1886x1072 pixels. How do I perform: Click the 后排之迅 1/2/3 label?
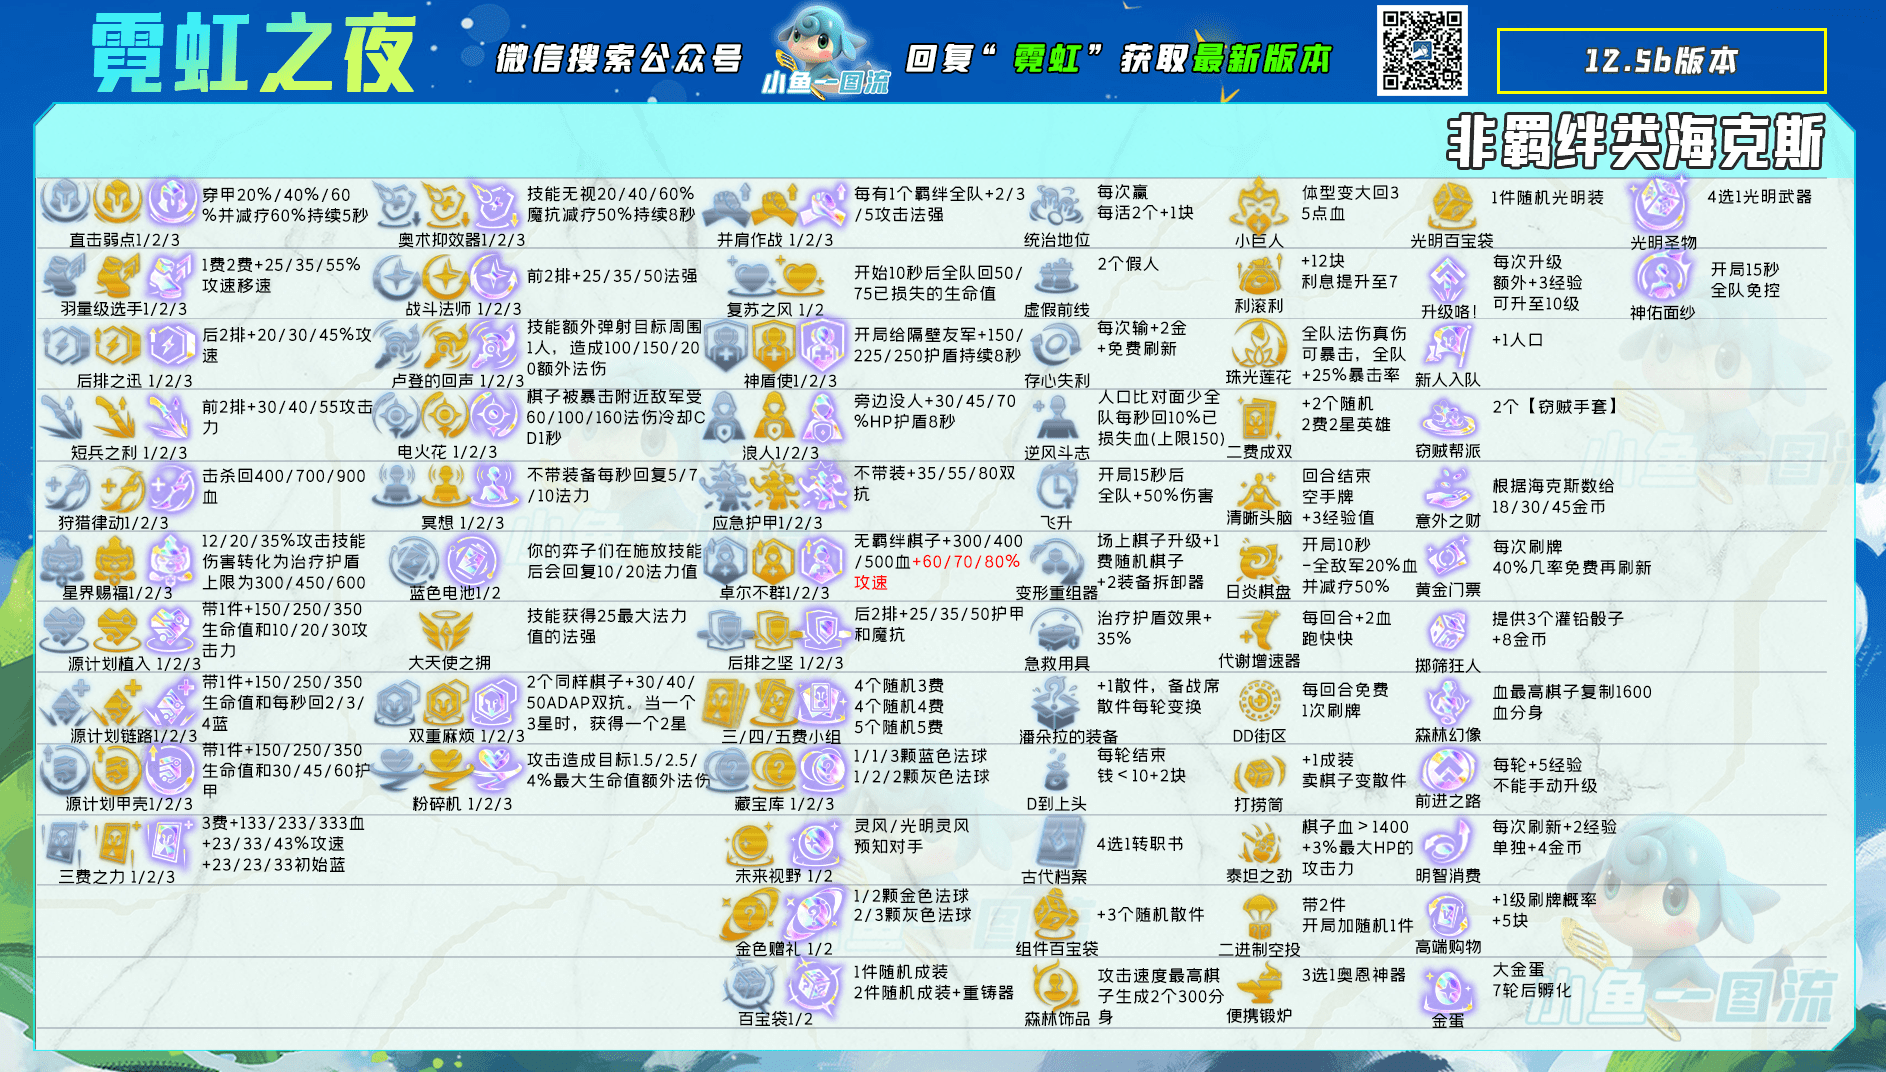134,381
